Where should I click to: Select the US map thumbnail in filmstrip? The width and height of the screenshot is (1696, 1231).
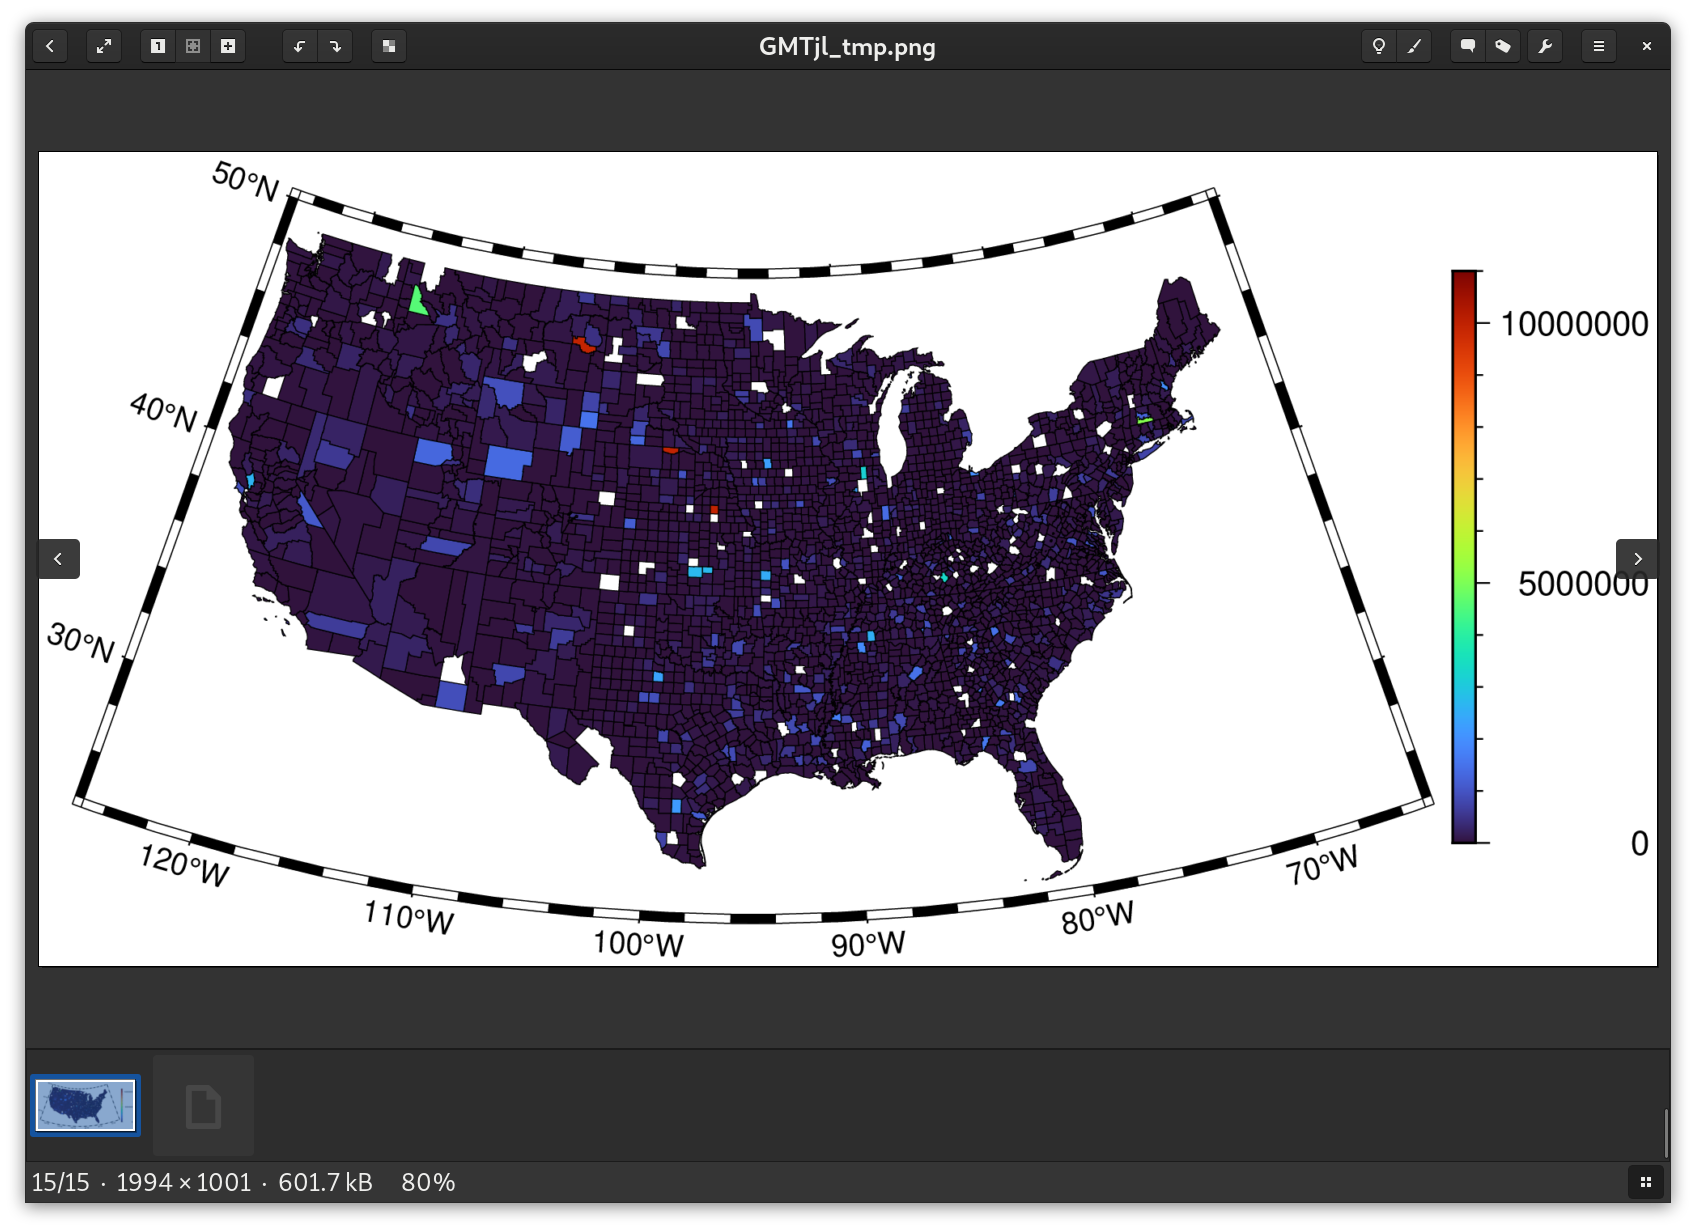pyautogui.click(x=86, y=1105)
